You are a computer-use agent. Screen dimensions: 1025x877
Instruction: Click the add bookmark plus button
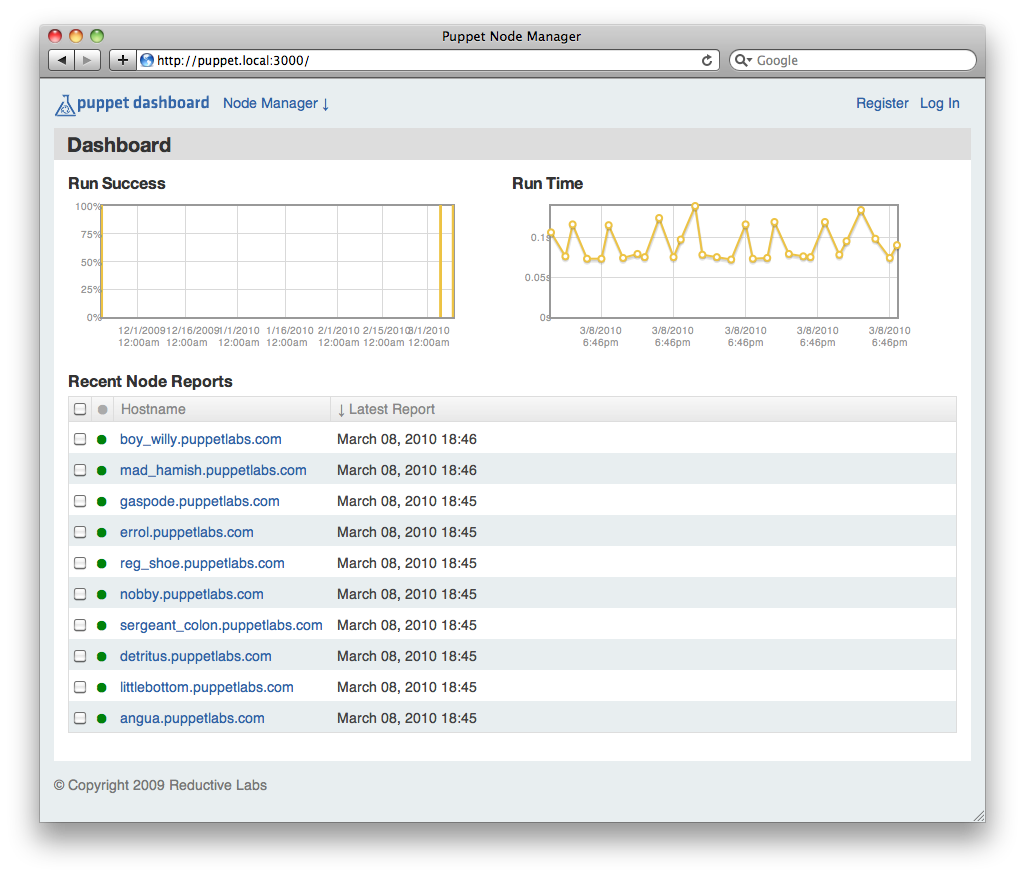pos(122,60)
